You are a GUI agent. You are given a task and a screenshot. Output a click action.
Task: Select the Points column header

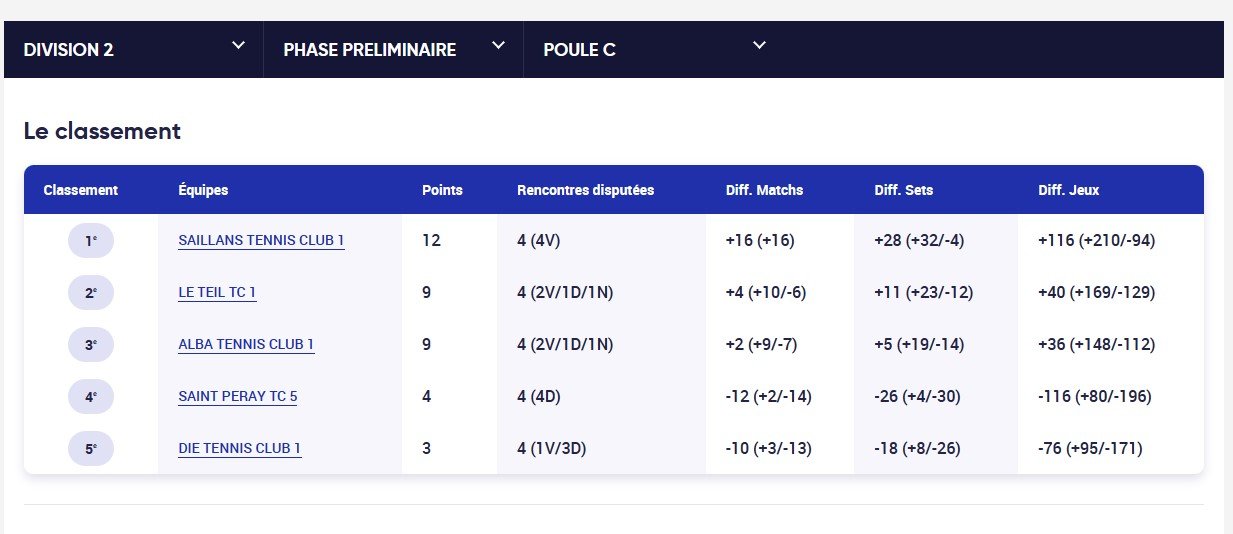click(442, 190)
